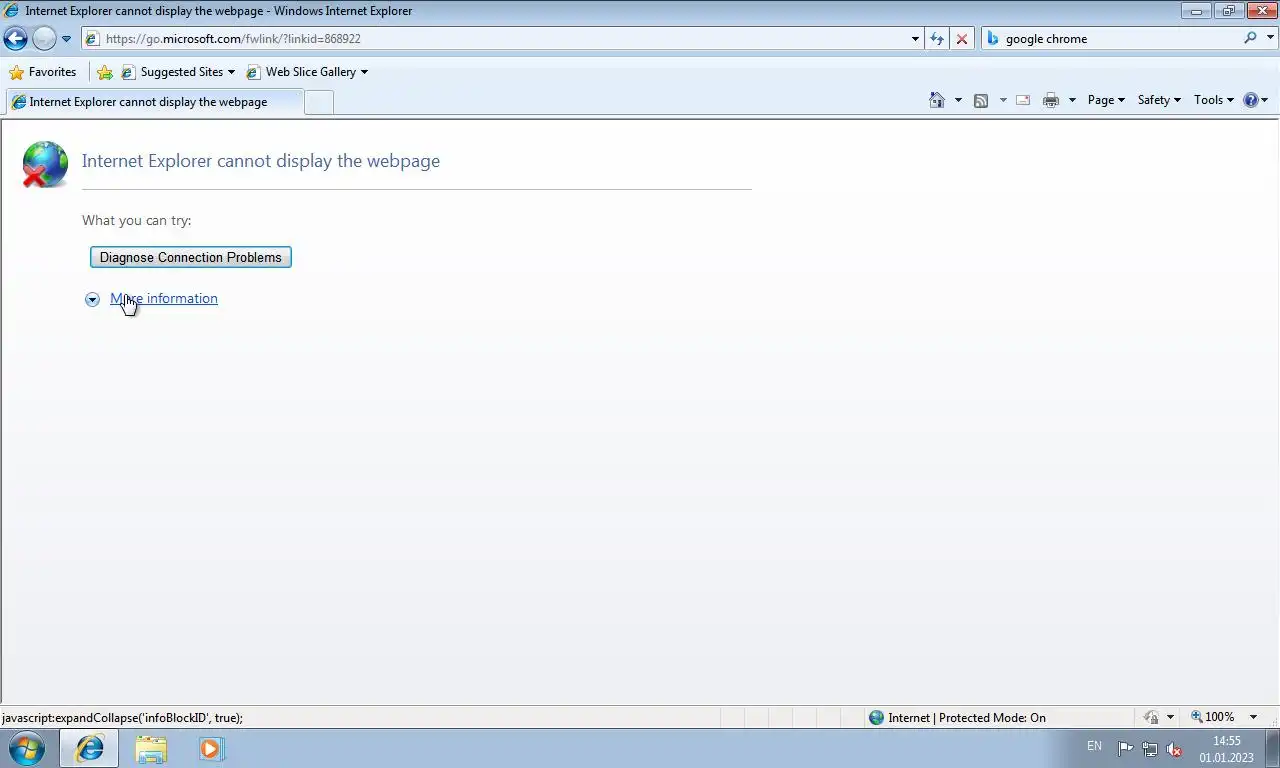Open Windows Explorer folder taskbar icon
This screenshot has height=768, width=1280.
151,749
